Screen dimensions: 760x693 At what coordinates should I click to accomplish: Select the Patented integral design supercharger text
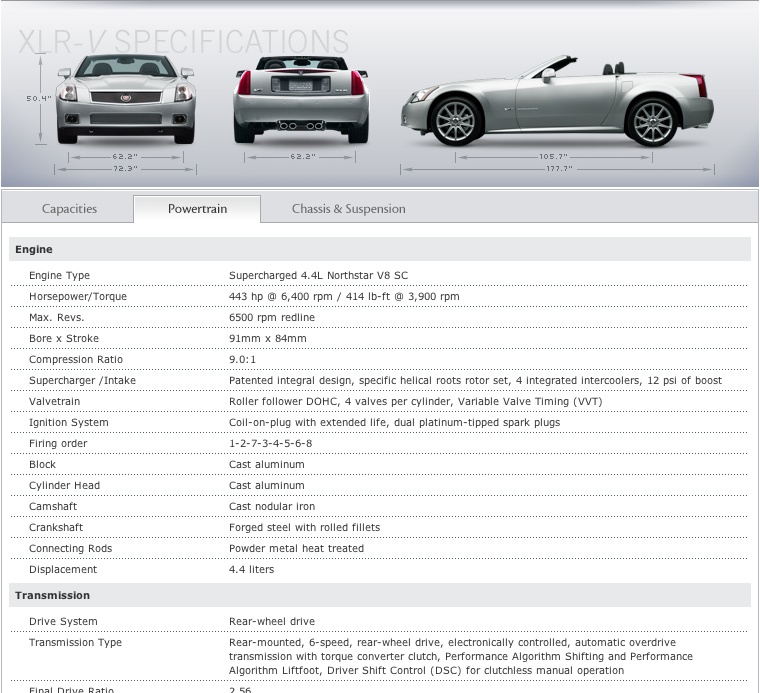click(x=475, y=380)
